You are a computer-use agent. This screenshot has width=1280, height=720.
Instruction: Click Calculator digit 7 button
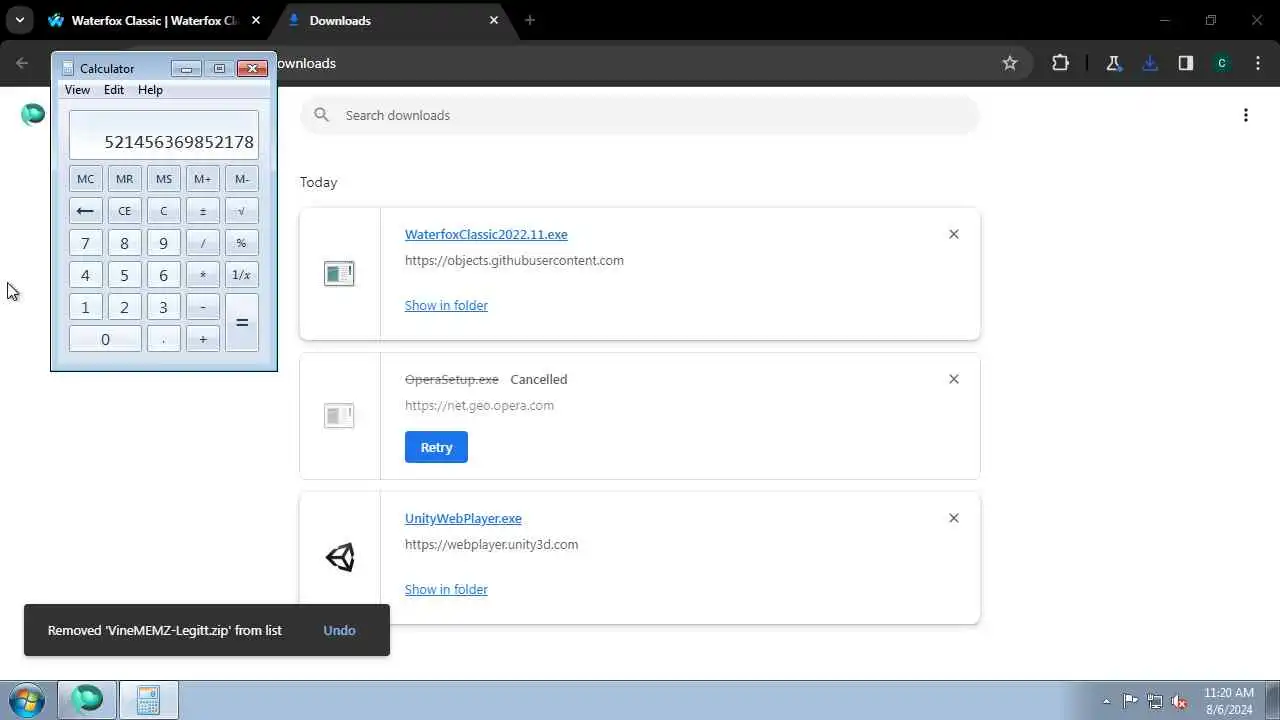pyautogui.click(x=85, y=243)
